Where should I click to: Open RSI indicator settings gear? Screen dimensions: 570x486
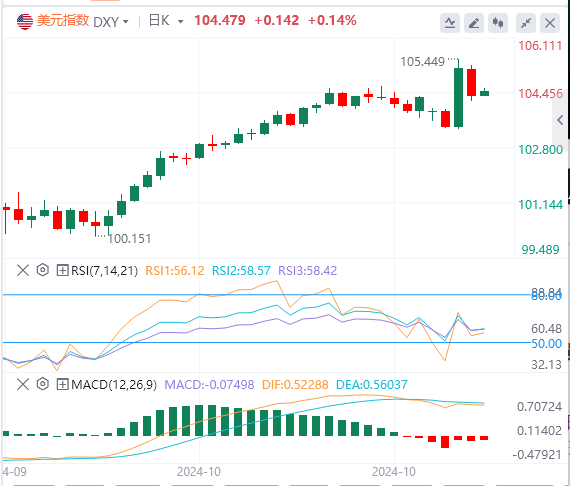click(43, 270)
